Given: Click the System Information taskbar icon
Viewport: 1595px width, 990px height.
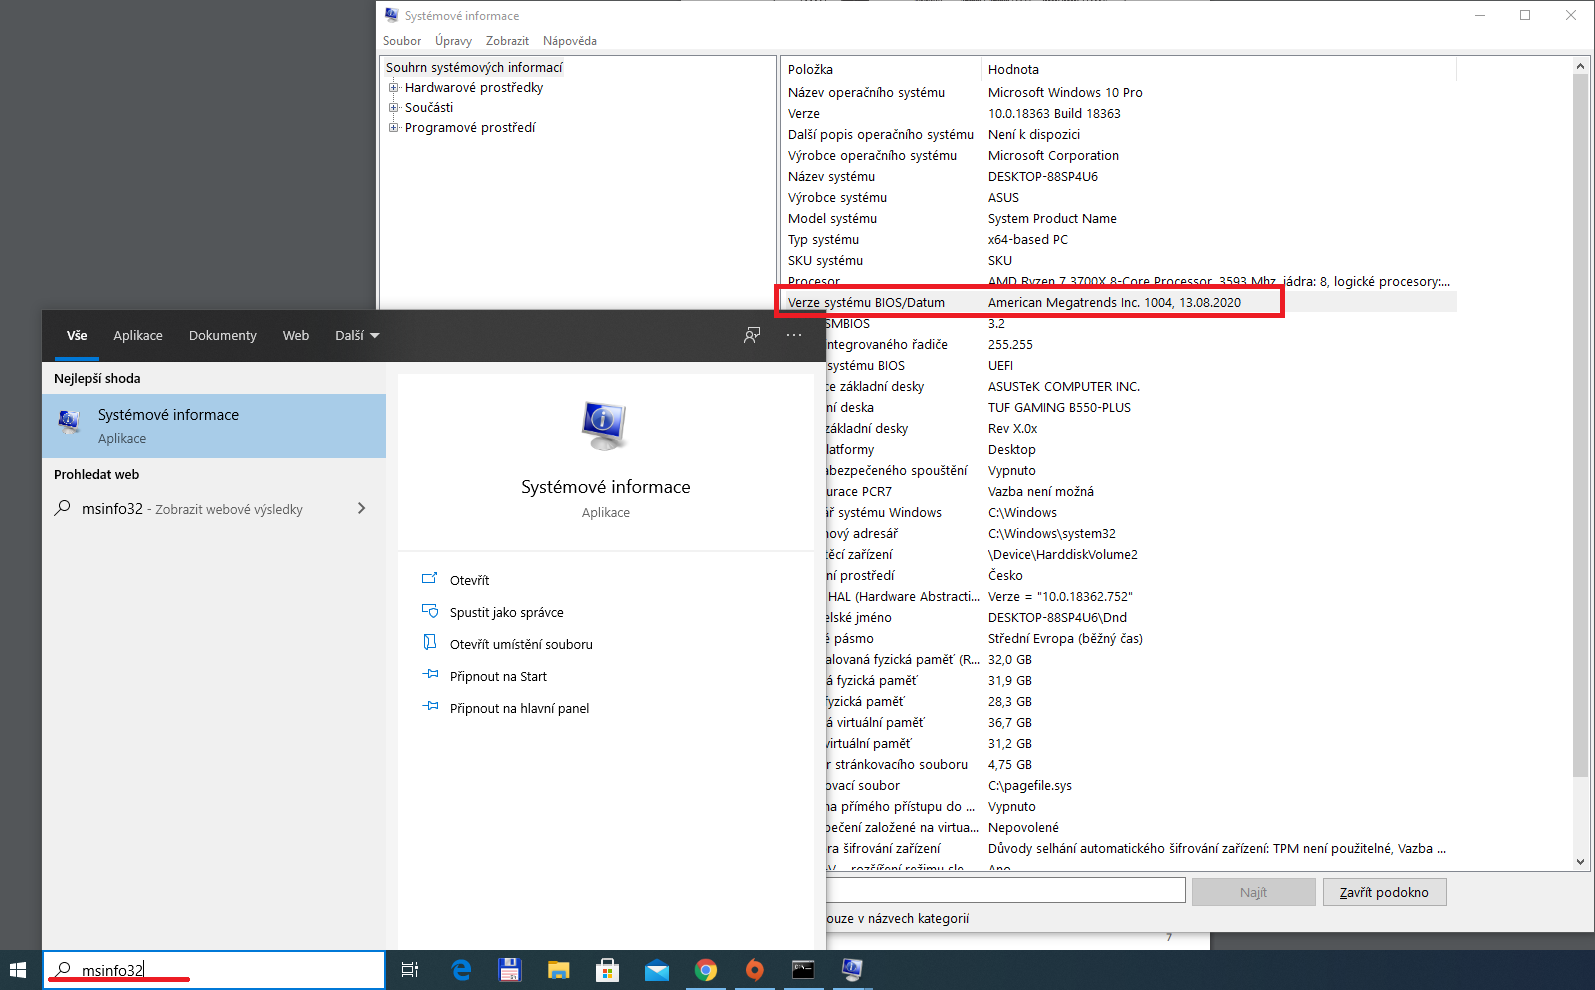Looking at the screenshot, I should [852, 970].
